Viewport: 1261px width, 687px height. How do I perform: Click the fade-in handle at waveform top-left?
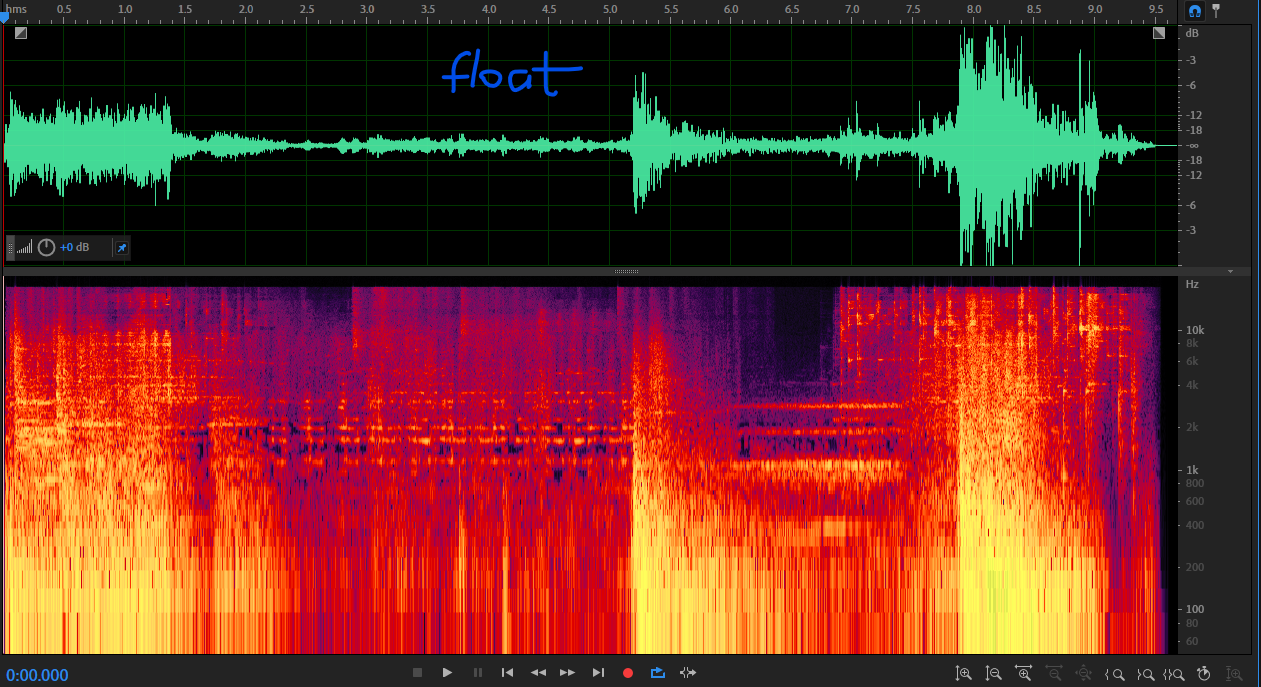pos(21,33)
